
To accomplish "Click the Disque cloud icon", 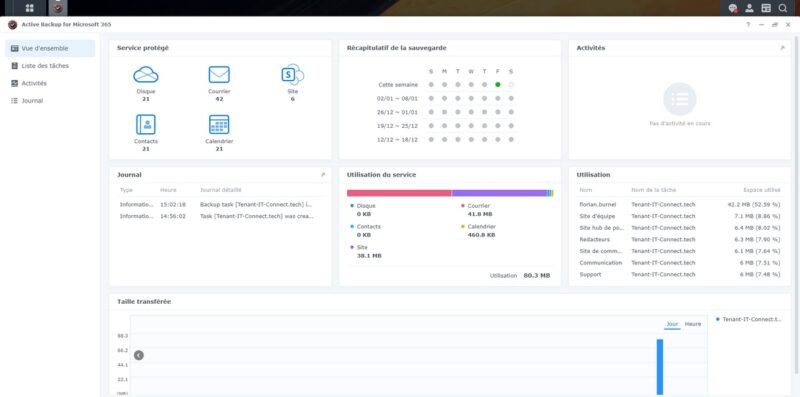I will 146,75.
